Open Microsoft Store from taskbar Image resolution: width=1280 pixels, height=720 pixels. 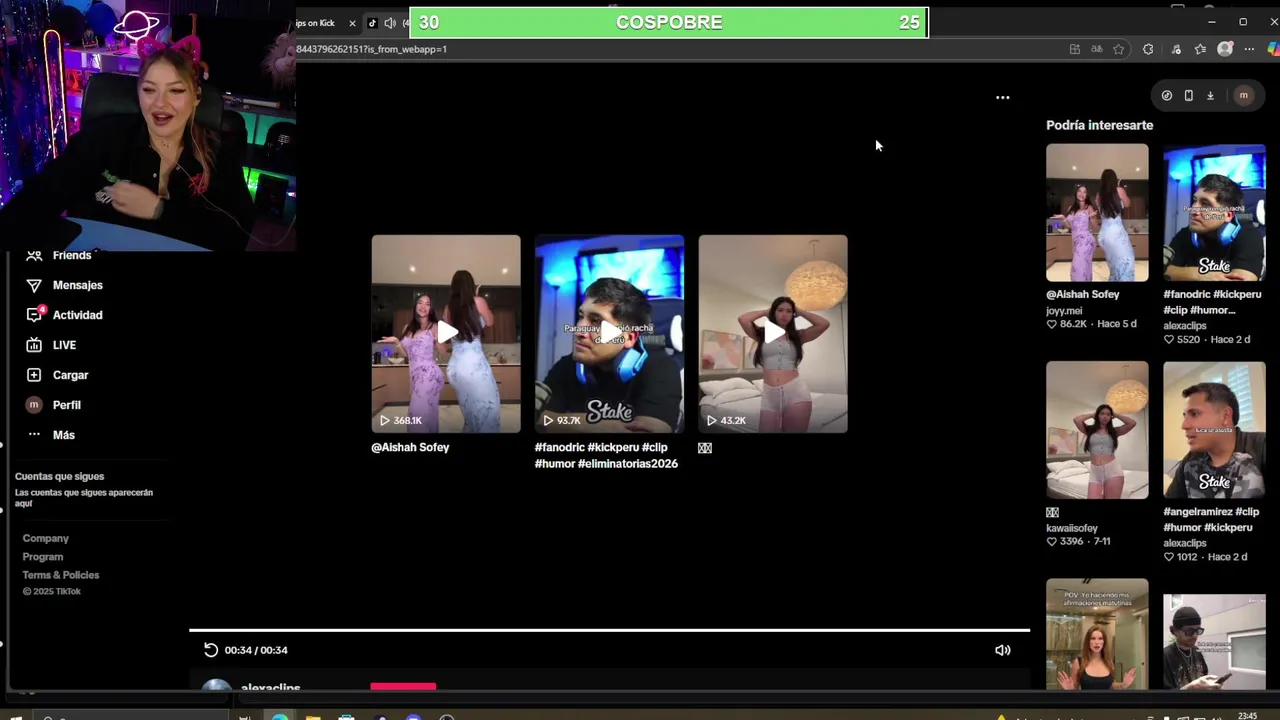pos(346,717)
